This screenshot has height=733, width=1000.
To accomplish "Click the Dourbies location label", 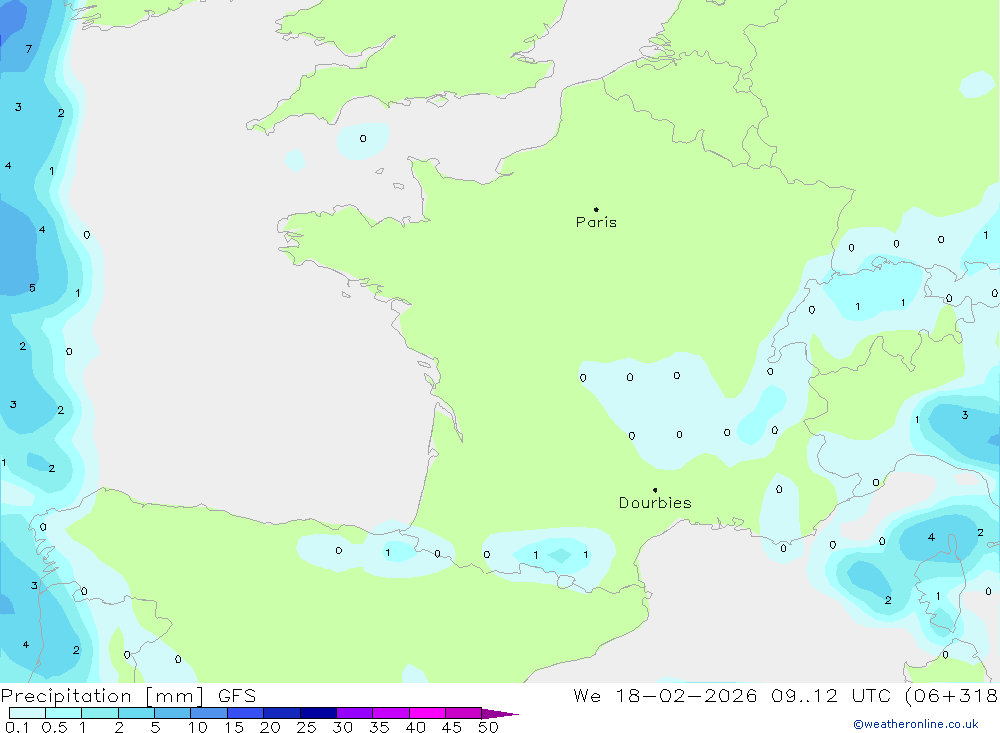I will click(655, 503).
